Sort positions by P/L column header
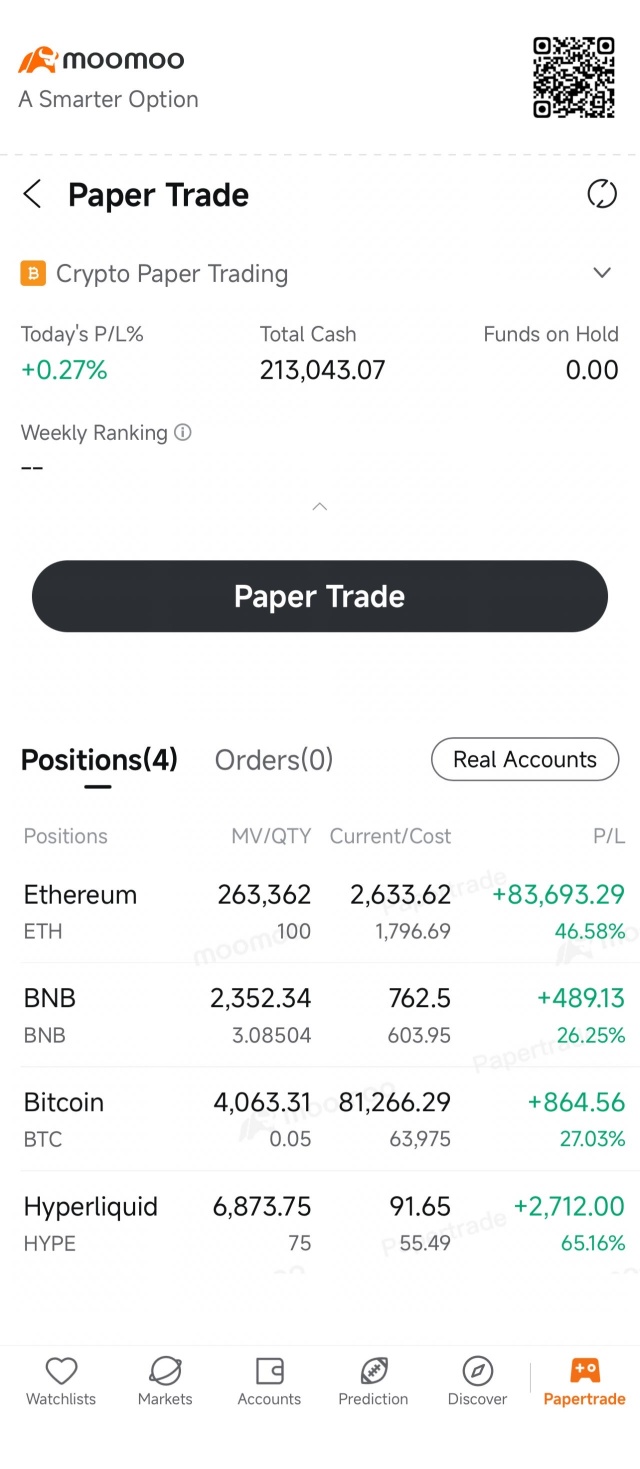The image size is (640, 1469). [x=609, y=836]
